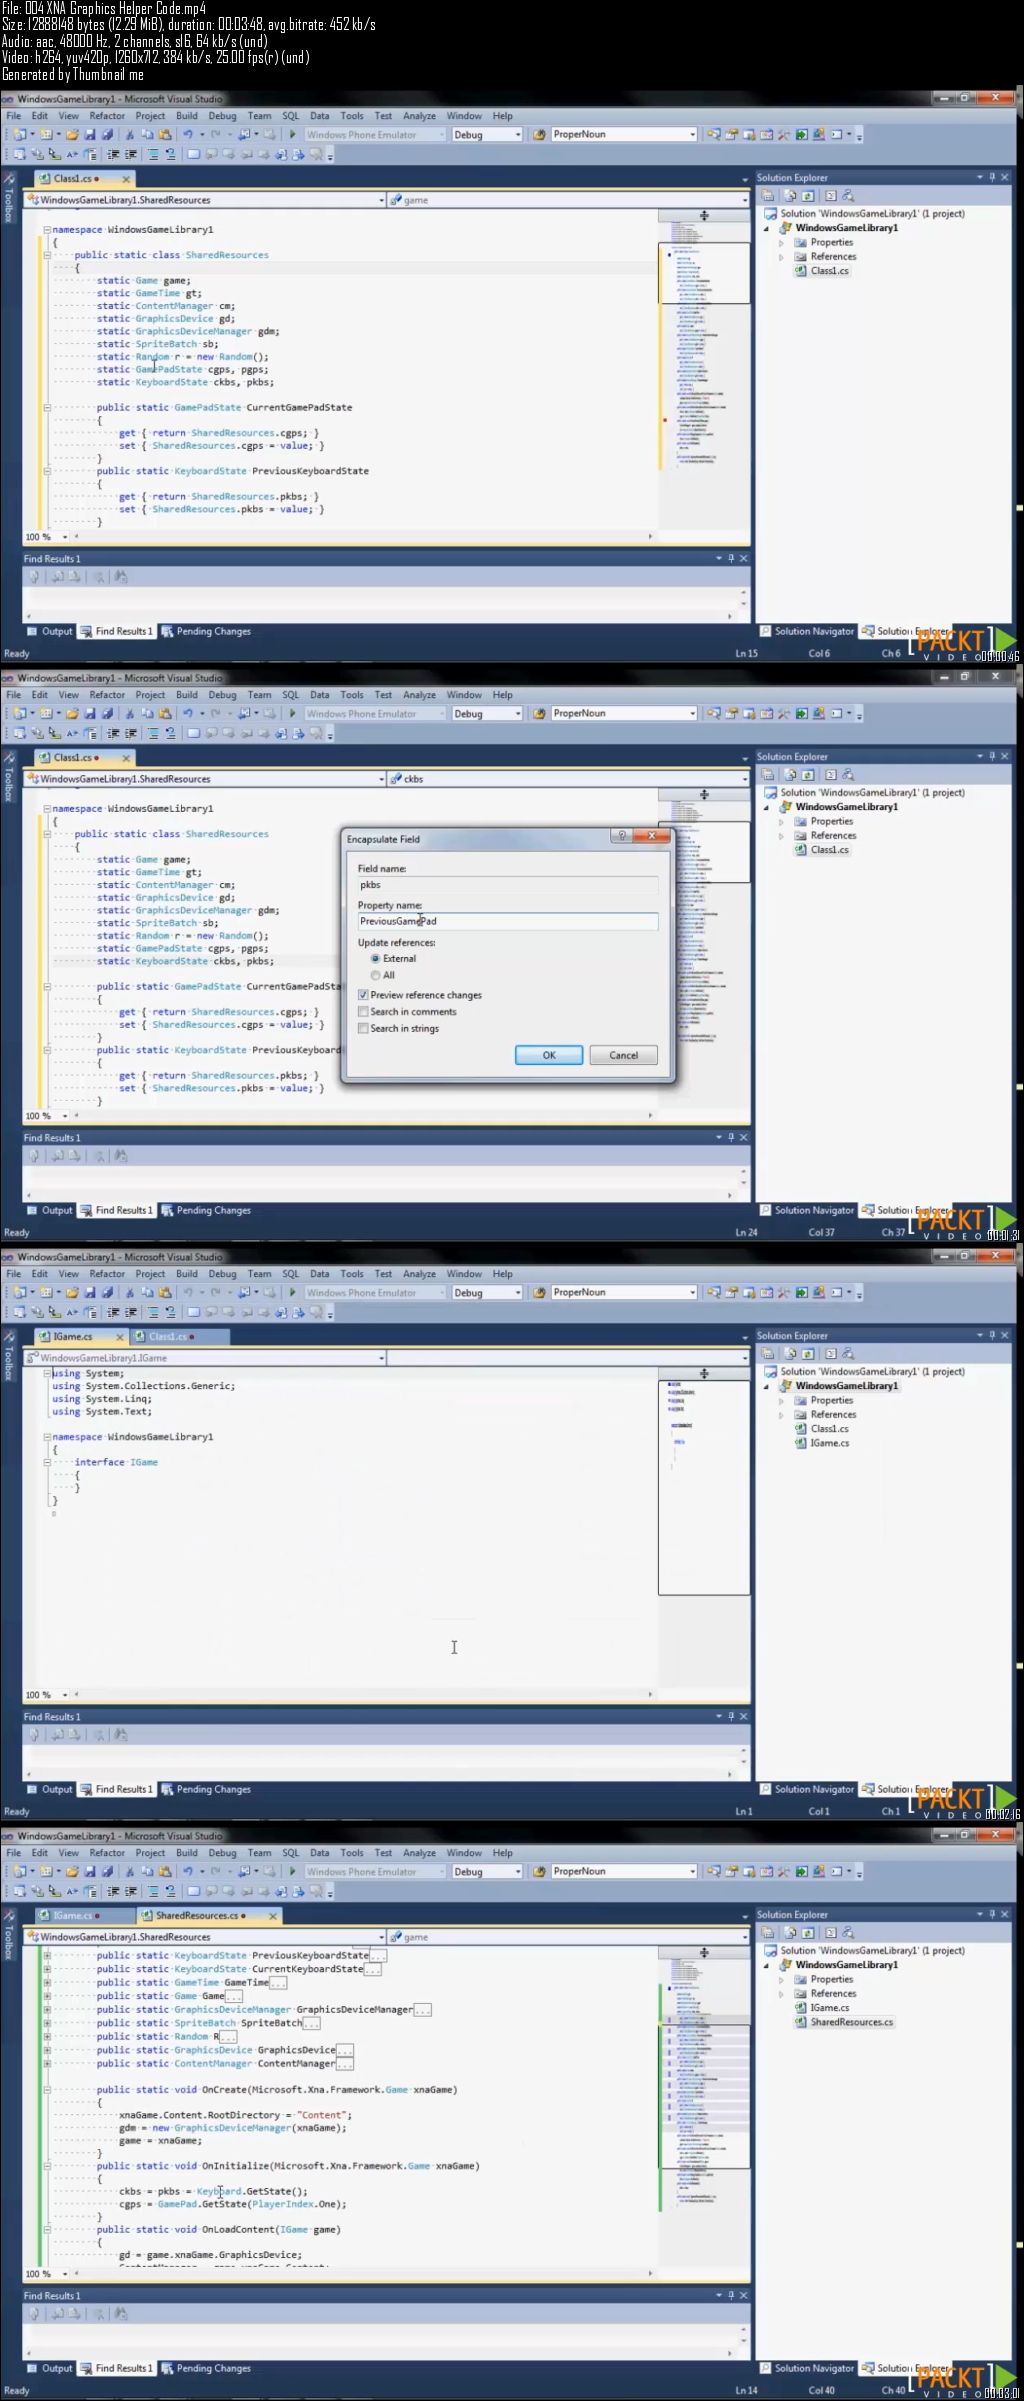Close the Class1.cs tab in top frame
Screen dimensions: 1024x2401
coord(126,179)
